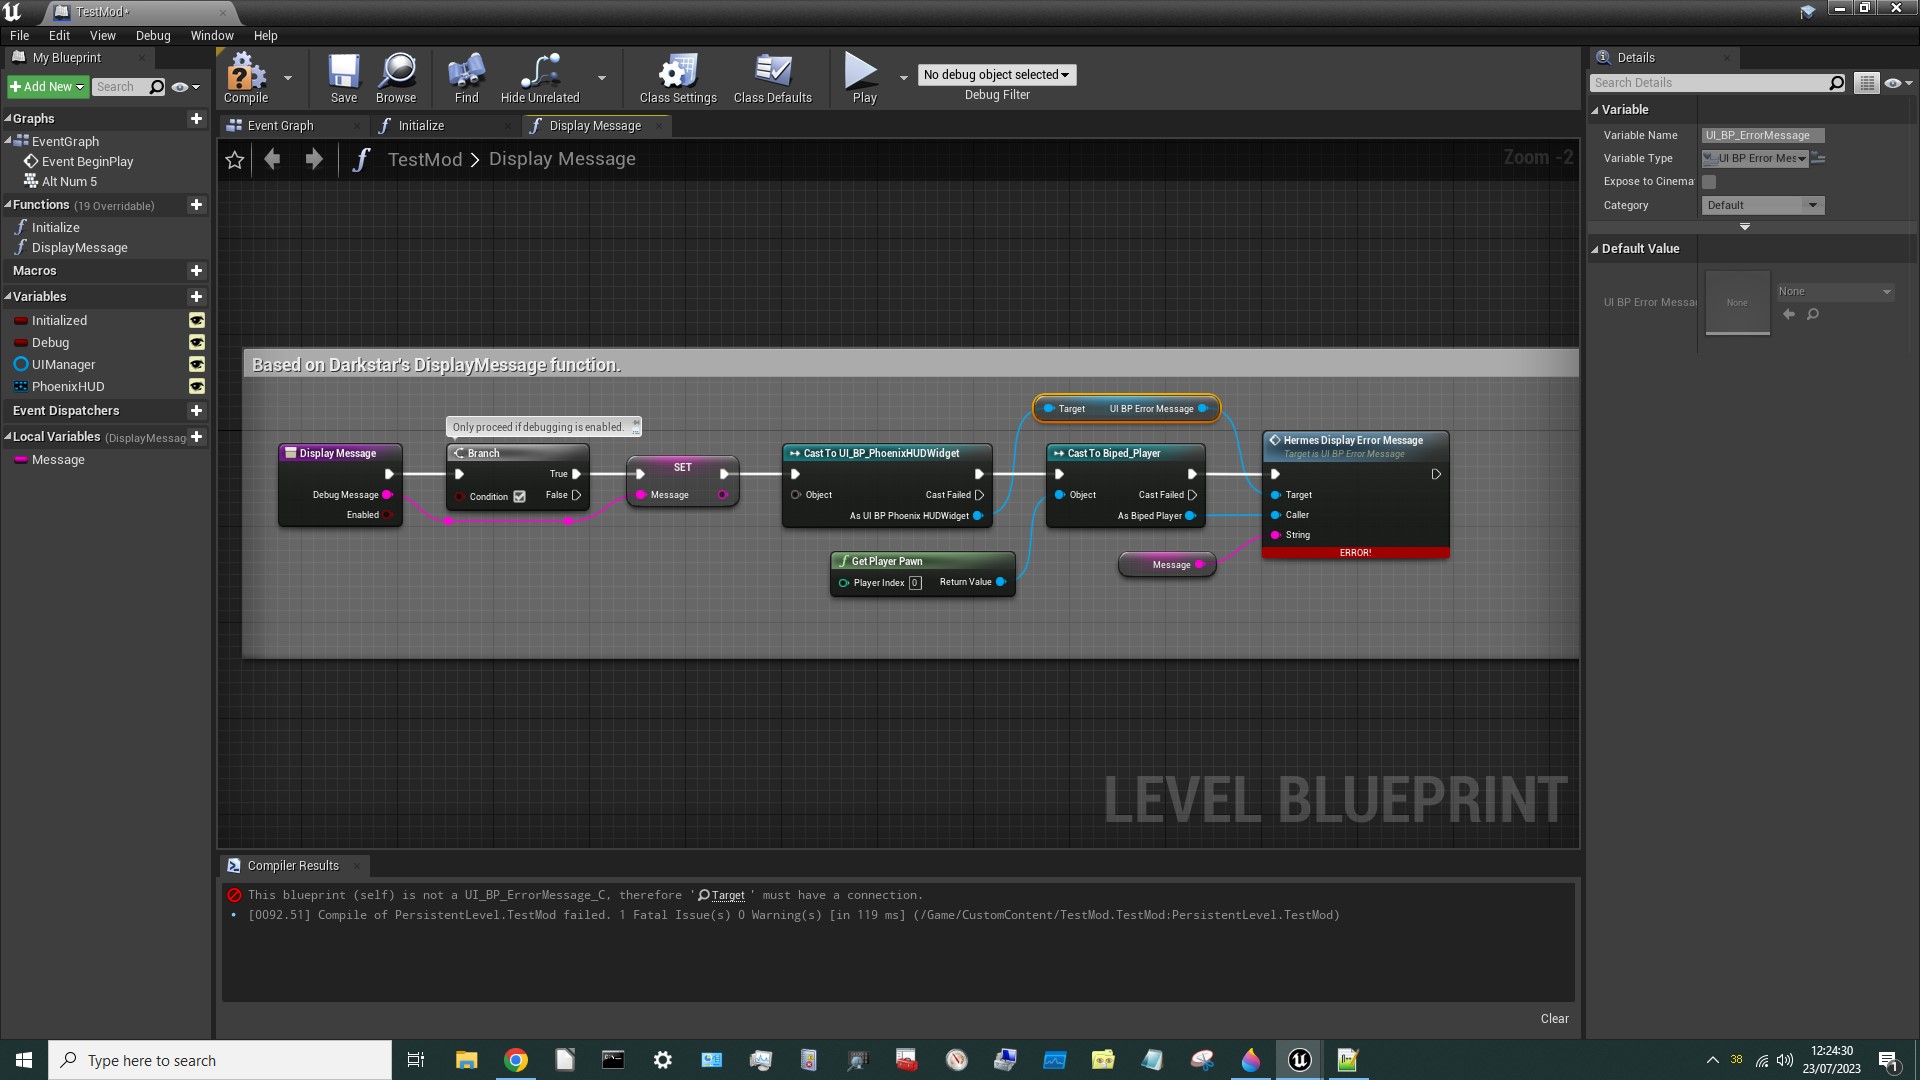Add a new variable
Image resolution: width=1920 pixels, height=1080 pixels.
point(196,296)
